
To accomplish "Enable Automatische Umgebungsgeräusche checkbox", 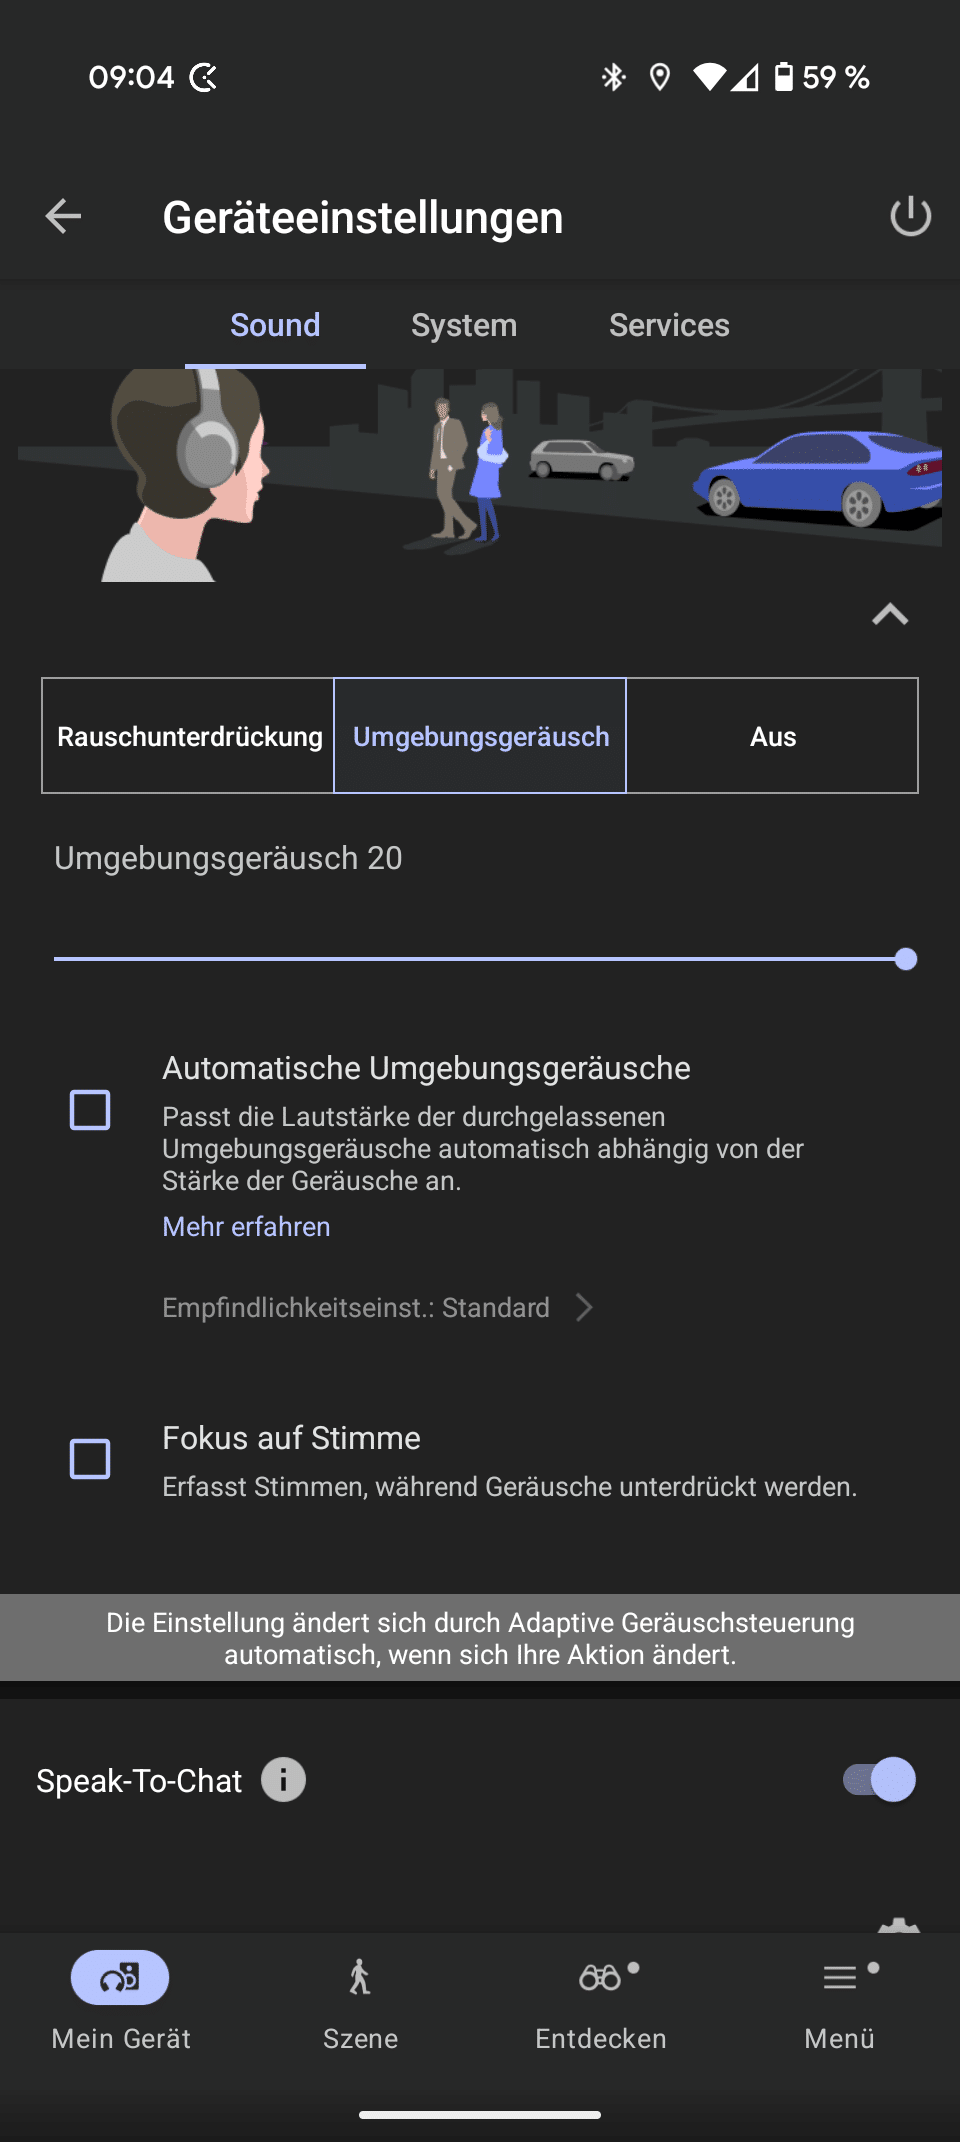I will (x=90, y=1110).
